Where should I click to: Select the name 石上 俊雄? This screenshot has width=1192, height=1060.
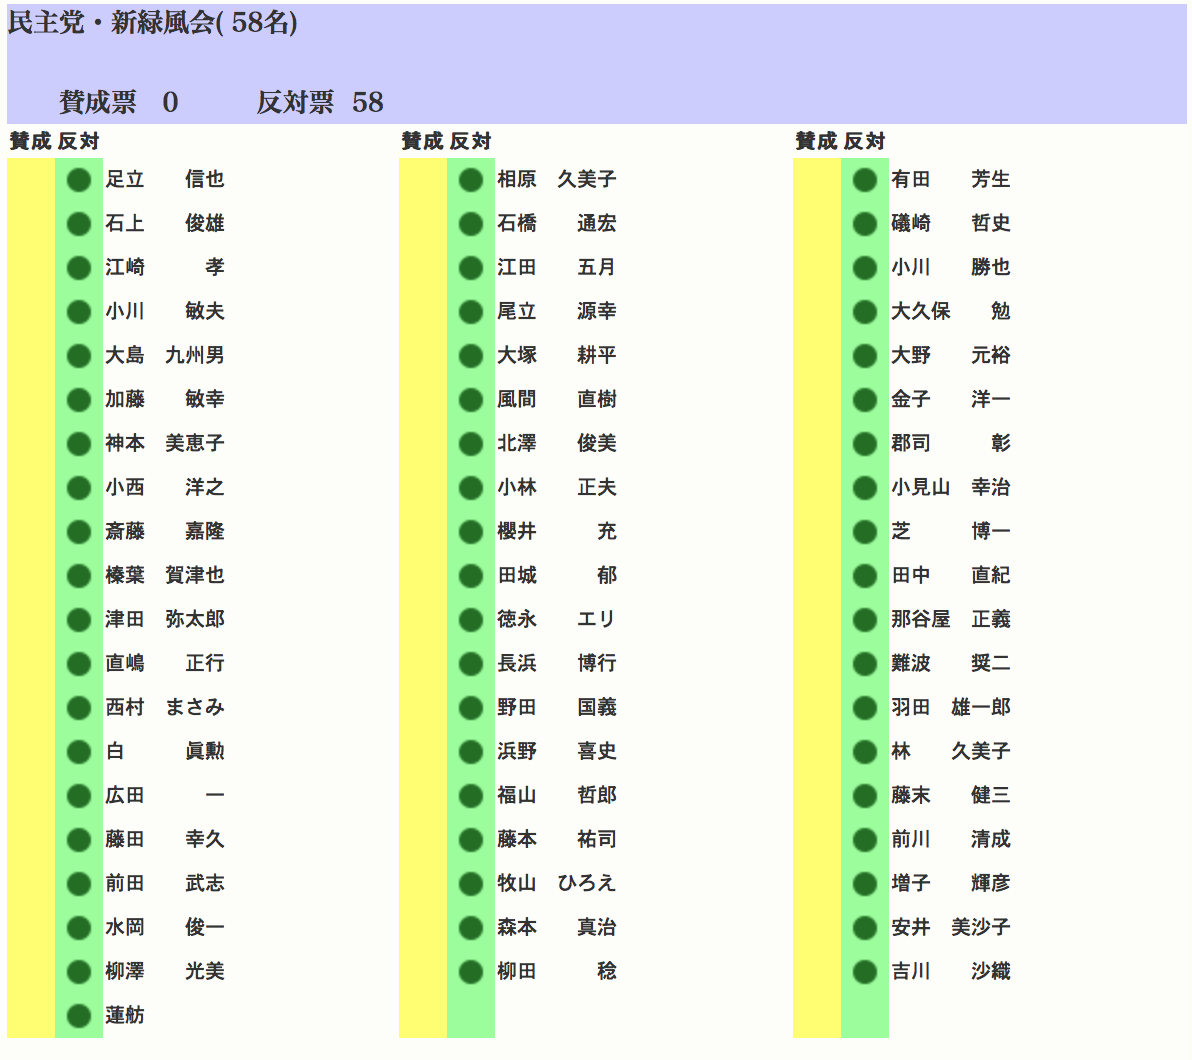point(165,224)
